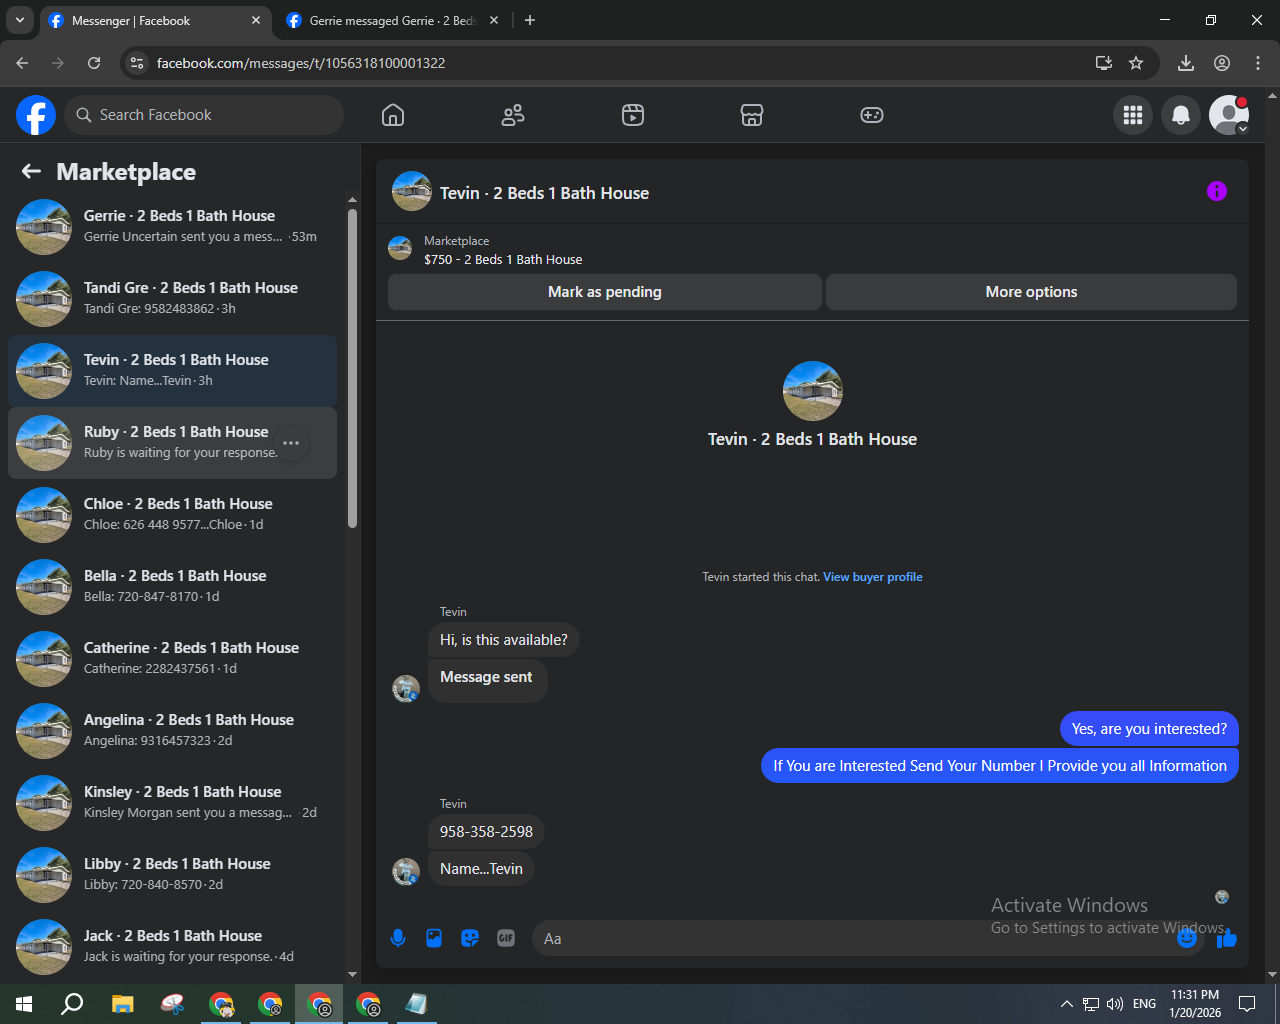Open Jack conversation in sidebar

[x=173, y=947]
